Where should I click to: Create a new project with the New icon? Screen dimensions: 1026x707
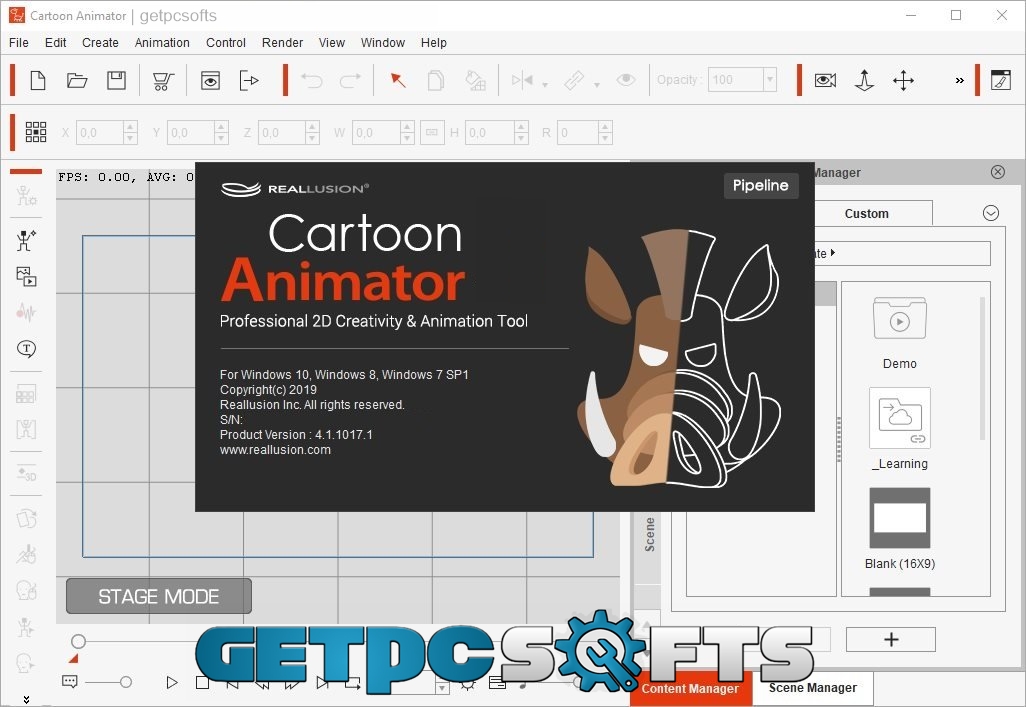(38, 81)
